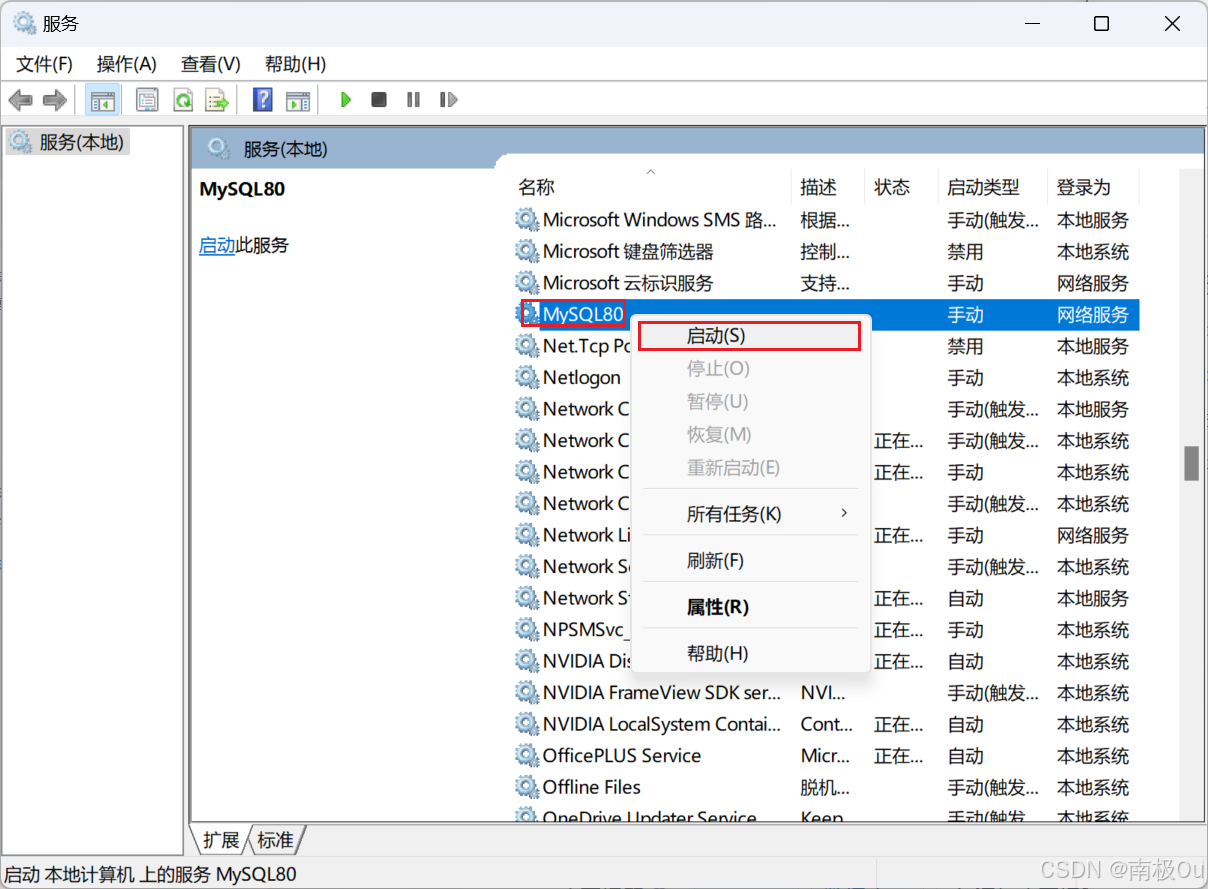Screen dimensions: 1208x889
Task: Click the Pause Service toolbar icon
Action: 413,100
